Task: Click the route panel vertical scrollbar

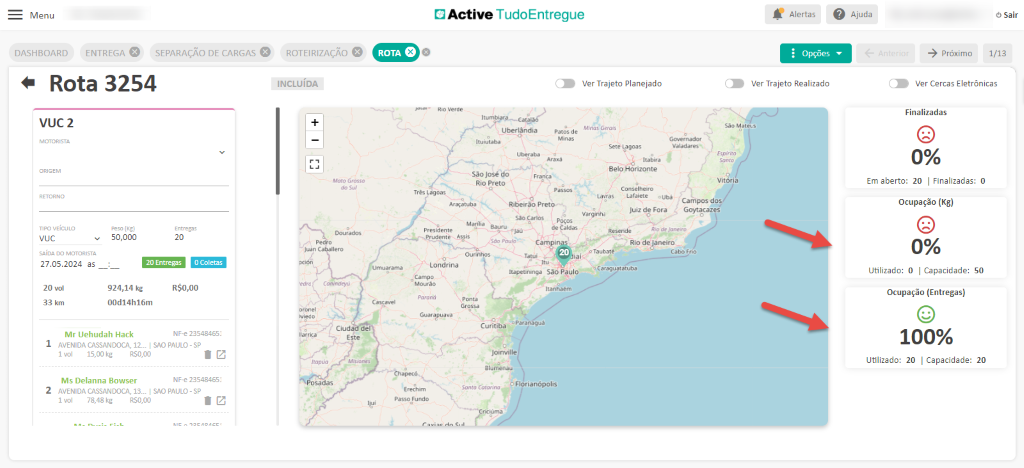Action: [x=278, y=151]
